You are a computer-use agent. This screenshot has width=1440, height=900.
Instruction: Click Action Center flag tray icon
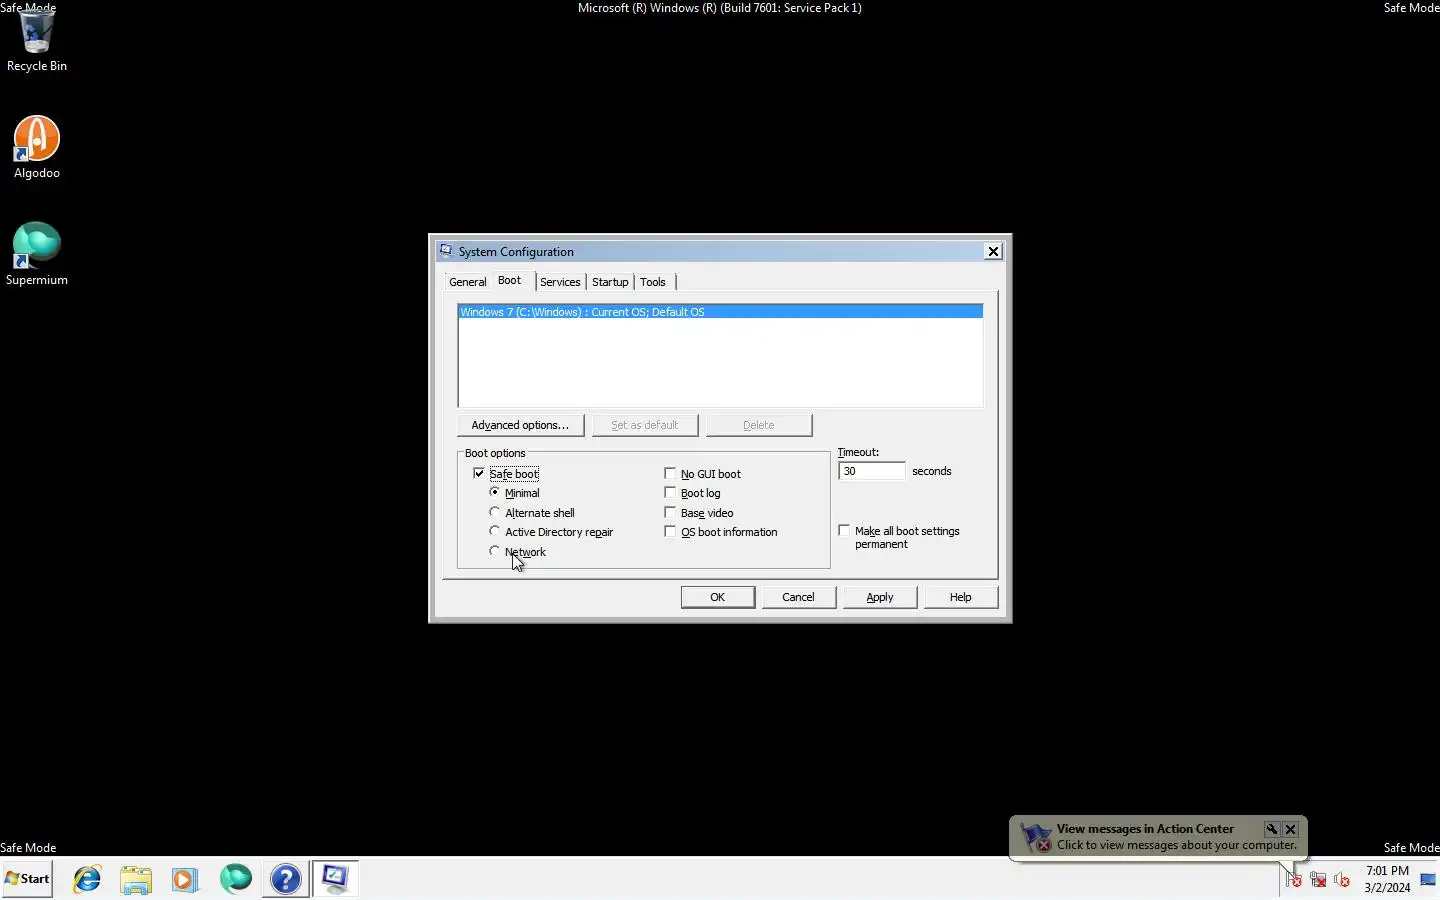click(x=1293, y=880)
